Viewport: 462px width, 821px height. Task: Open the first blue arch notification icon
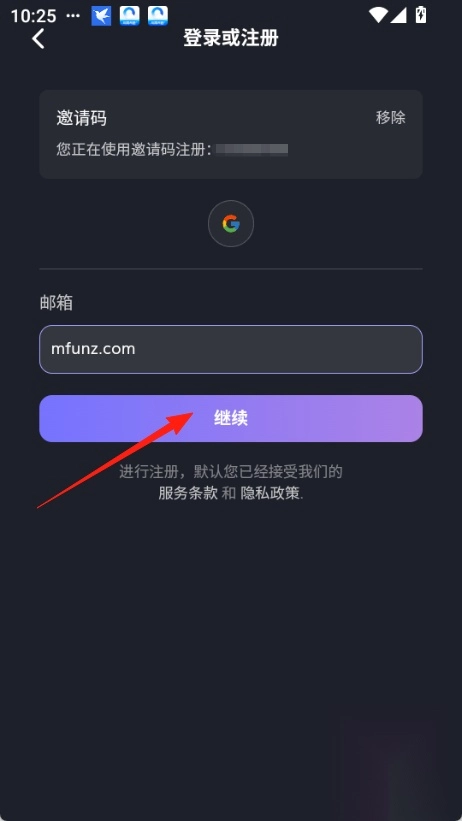(x=129, y=16)
